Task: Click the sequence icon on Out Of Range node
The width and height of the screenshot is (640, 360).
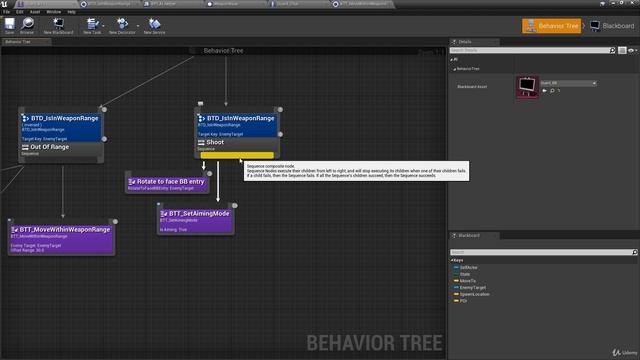Action: click(x=25, y=147)
